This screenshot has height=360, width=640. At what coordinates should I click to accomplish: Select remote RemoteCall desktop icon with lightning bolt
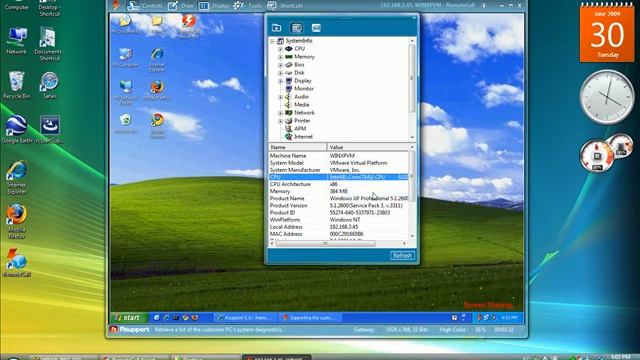click(x=189, y=26)
